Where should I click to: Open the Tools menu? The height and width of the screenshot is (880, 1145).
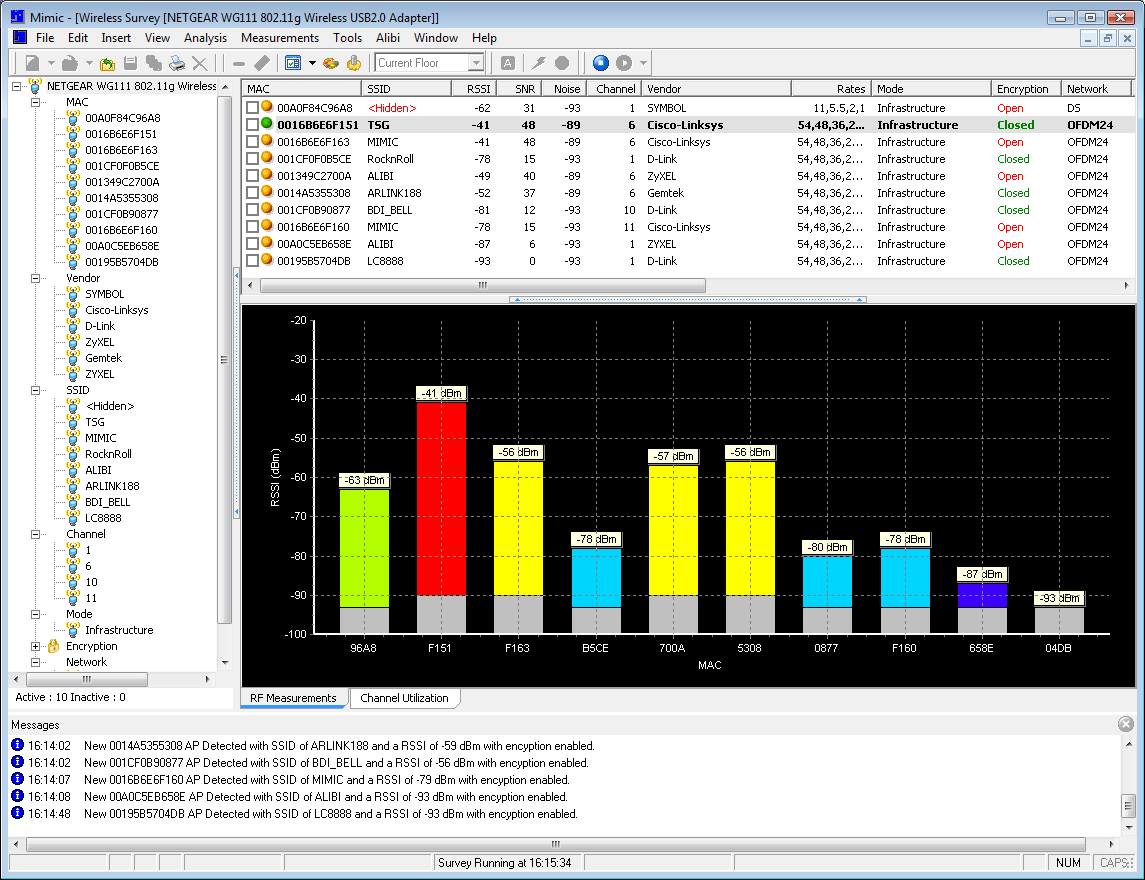point(348,38)
